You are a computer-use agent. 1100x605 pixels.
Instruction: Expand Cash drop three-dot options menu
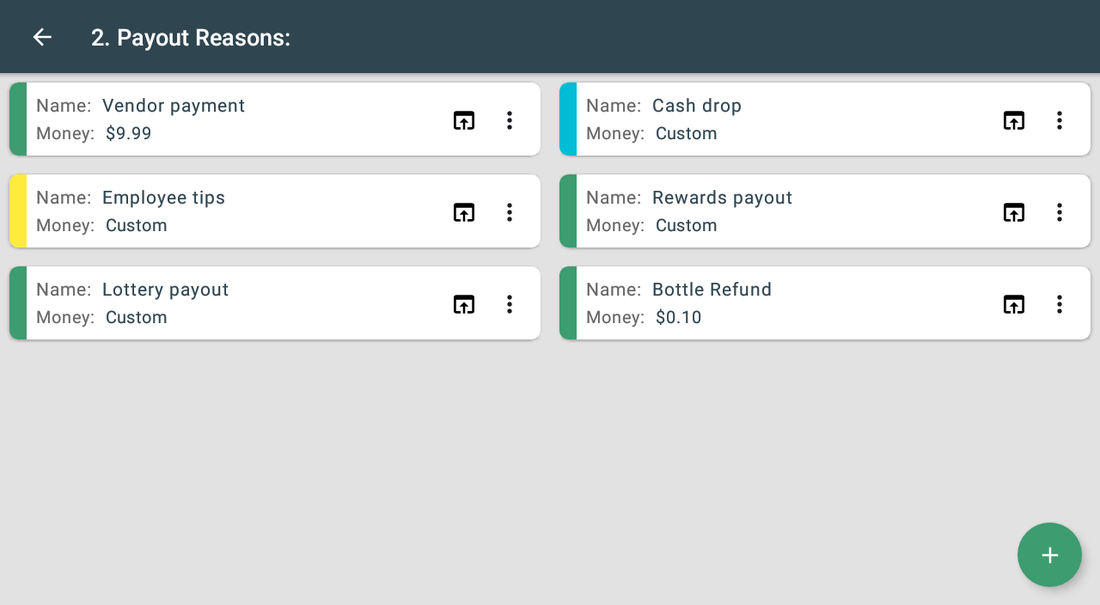(1059, 120)
